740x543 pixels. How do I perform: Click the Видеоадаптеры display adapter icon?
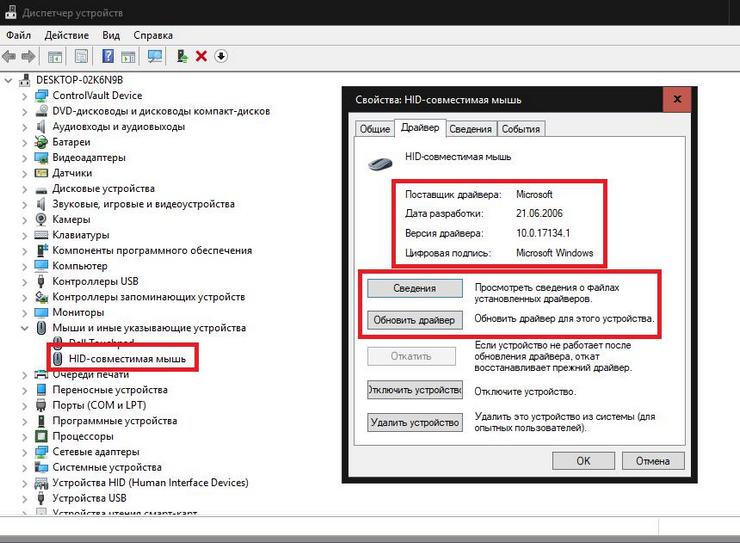tap(42, 158)
